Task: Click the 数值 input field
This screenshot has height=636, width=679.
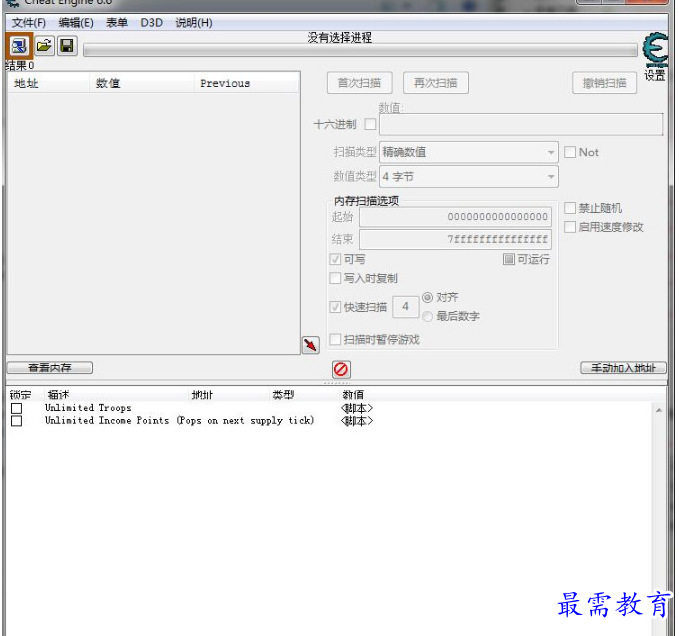Action: [521, 125]
